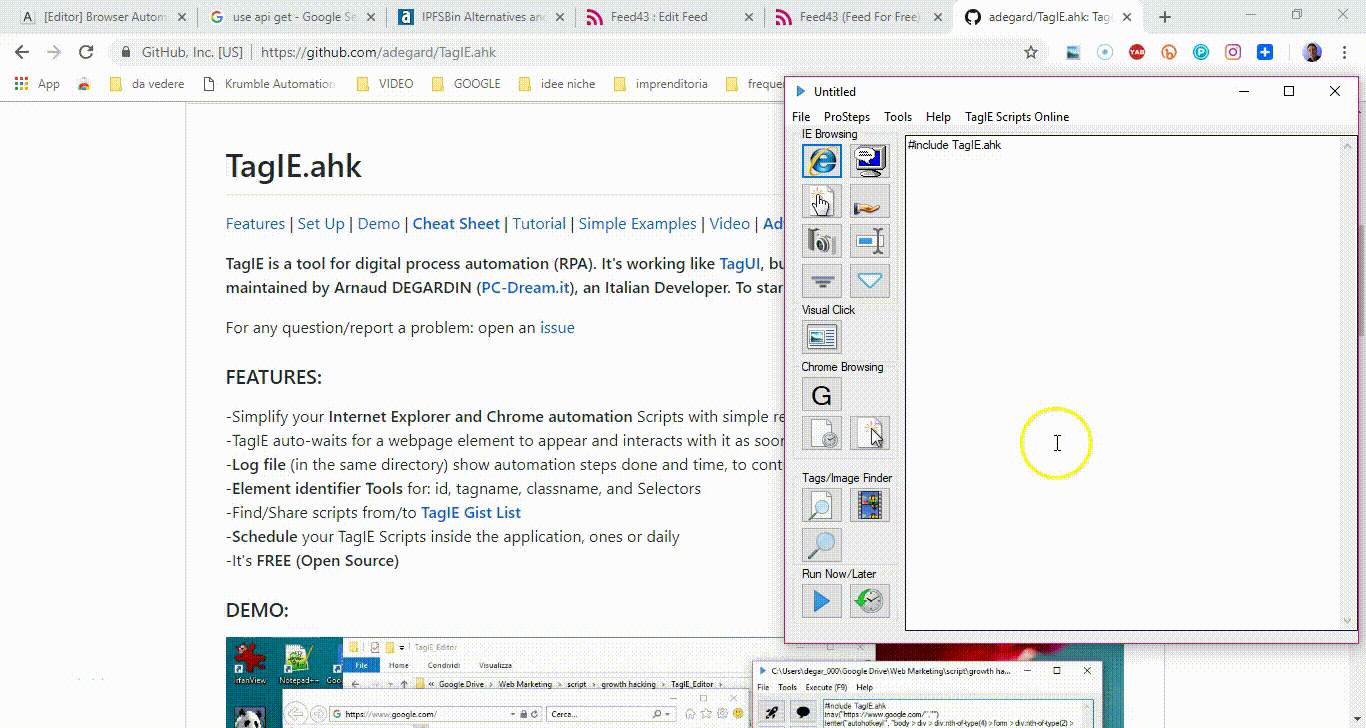Image resolution: width=1366 pixels, height=728 pixels.
Task: Open the 'idee niche' bookmark folder
Action: click(557, 84)
